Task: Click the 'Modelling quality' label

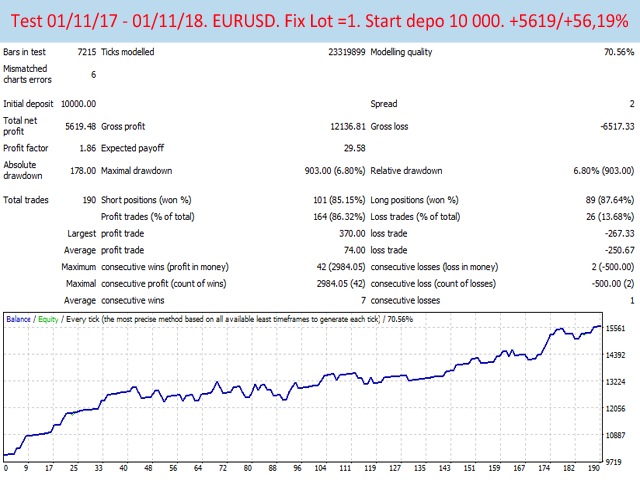Action: [x=401, y=52]
